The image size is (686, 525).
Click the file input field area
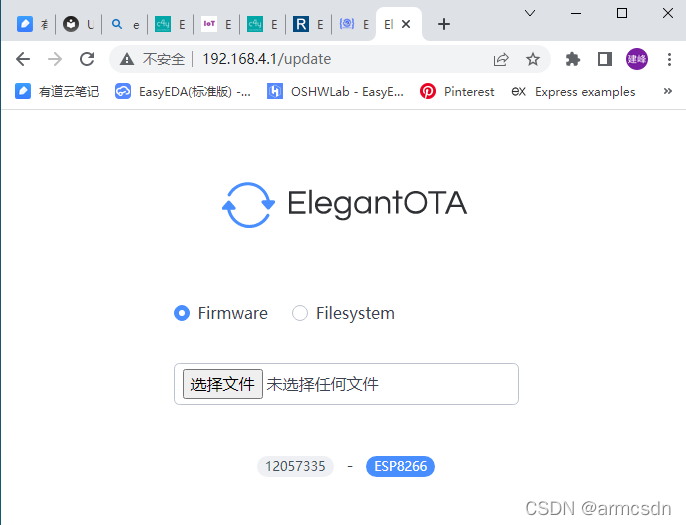pyautogui.click(x=346, y=384)
